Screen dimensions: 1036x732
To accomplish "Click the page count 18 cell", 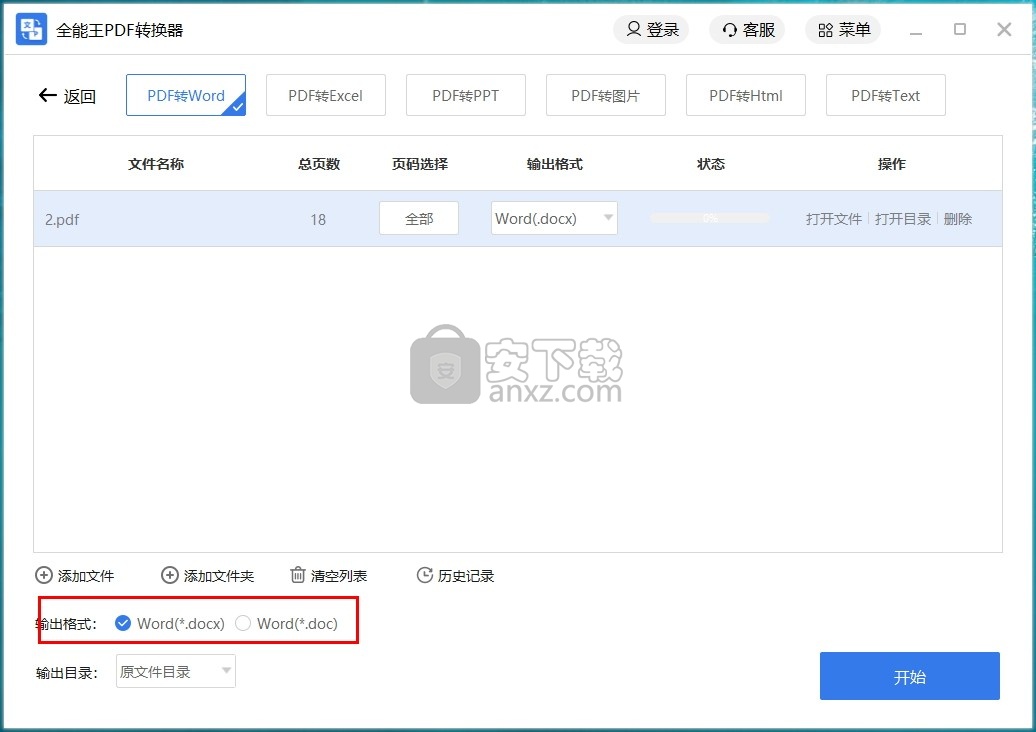I will (318, 219).
